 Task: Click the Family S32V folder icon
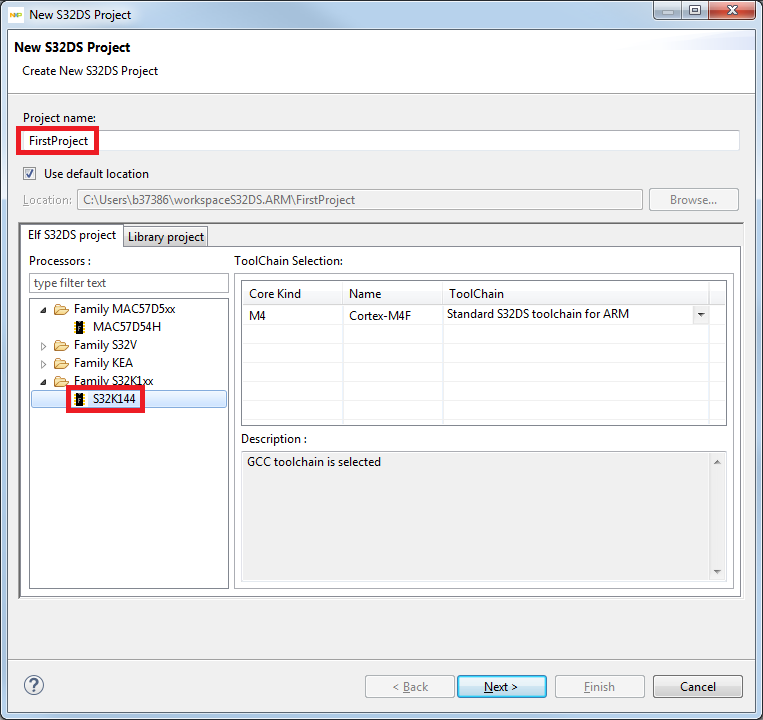coord(61,345)
